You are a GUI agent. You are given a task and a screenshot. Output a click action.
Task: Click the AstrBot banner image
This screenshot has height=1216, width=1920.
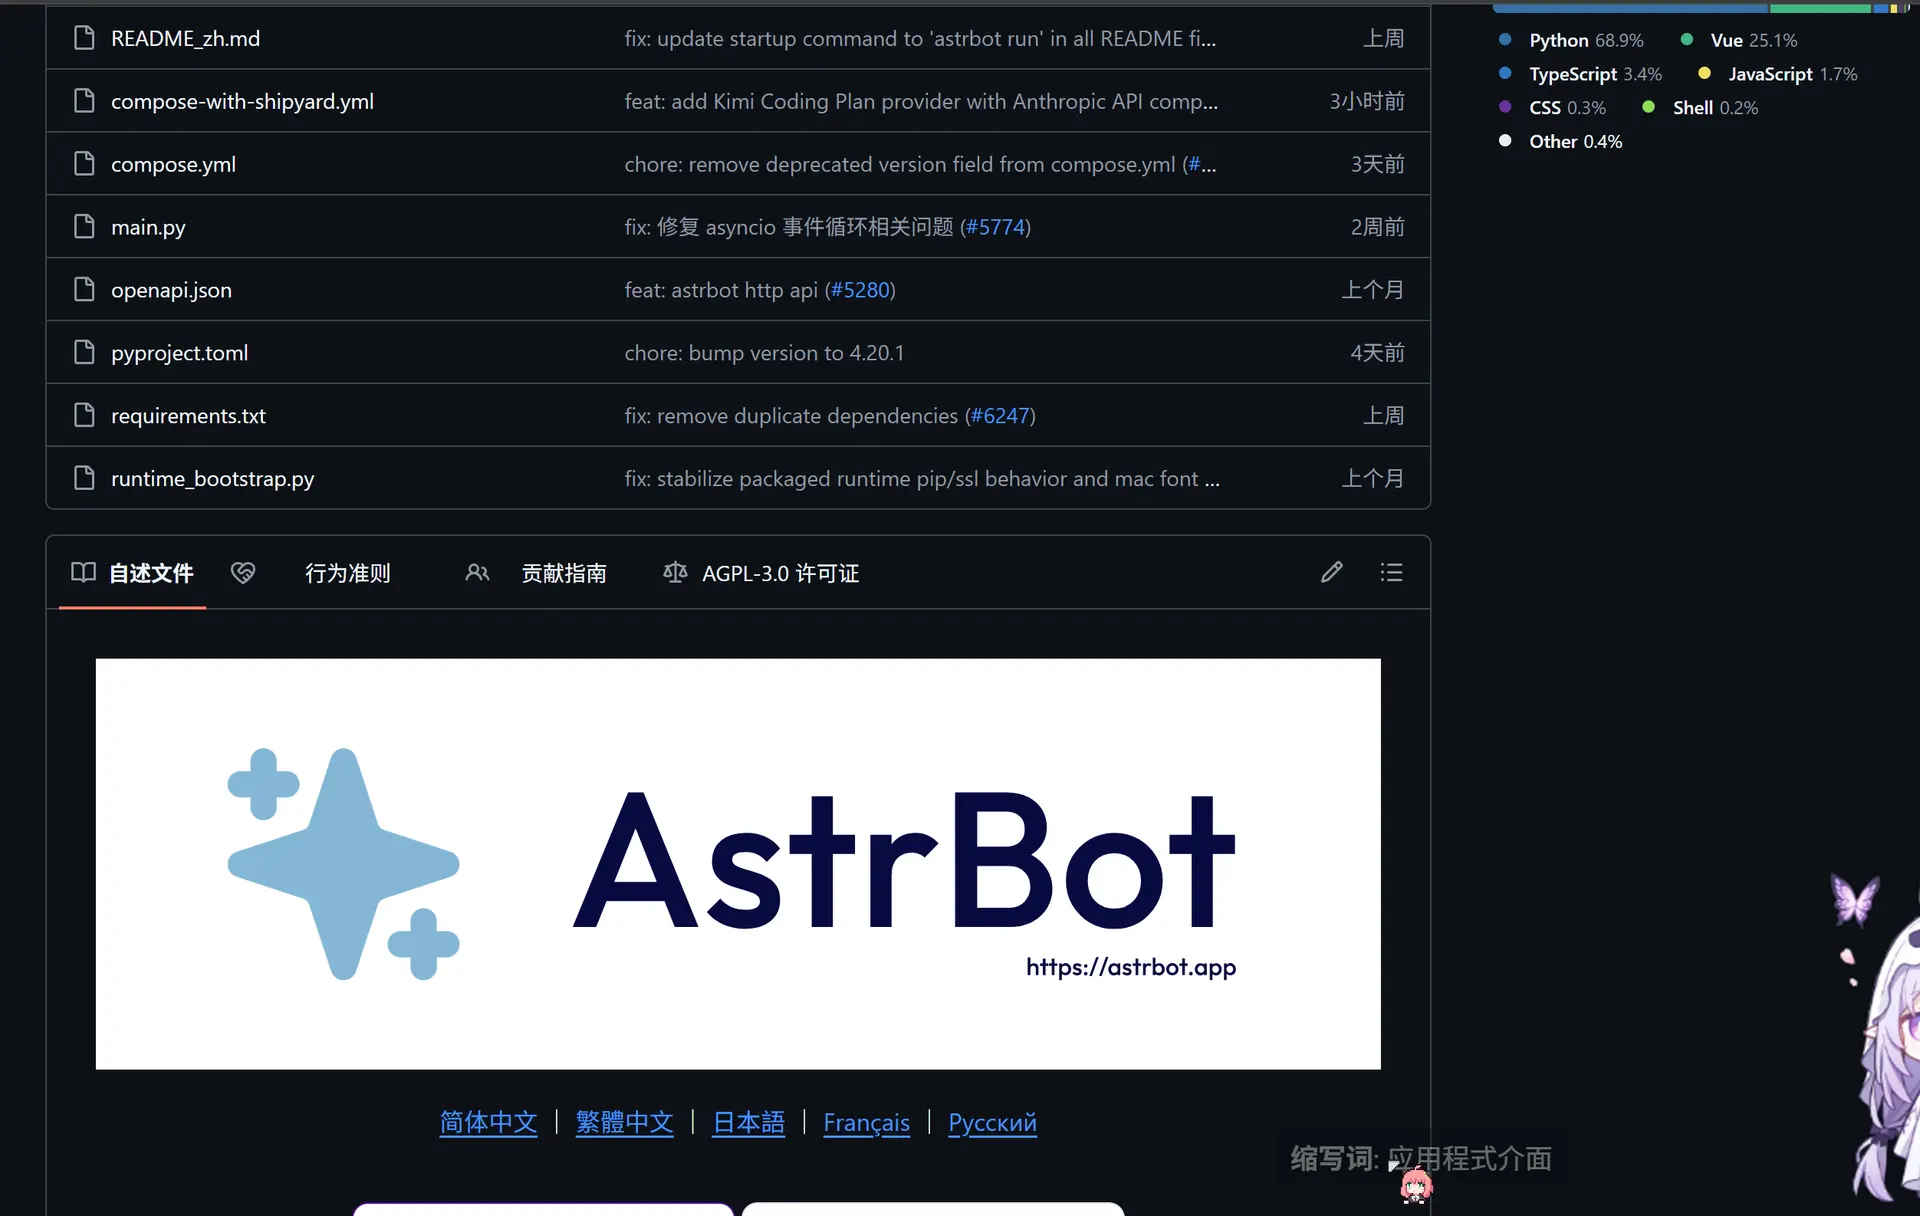[x=738, y=864]
